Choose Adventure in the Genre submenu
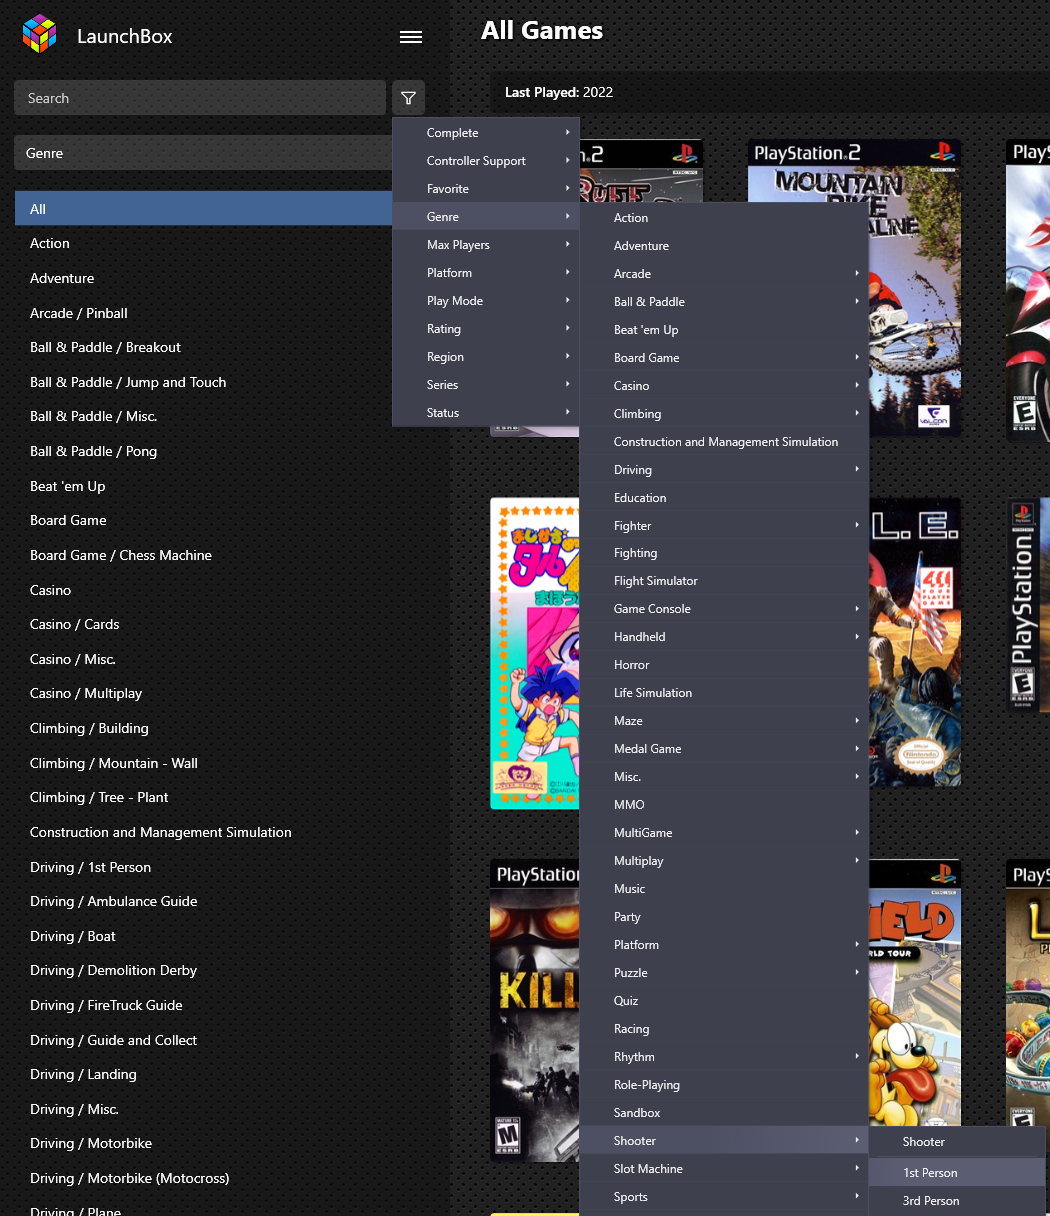 pyautogui.click(x=724, y=246)
